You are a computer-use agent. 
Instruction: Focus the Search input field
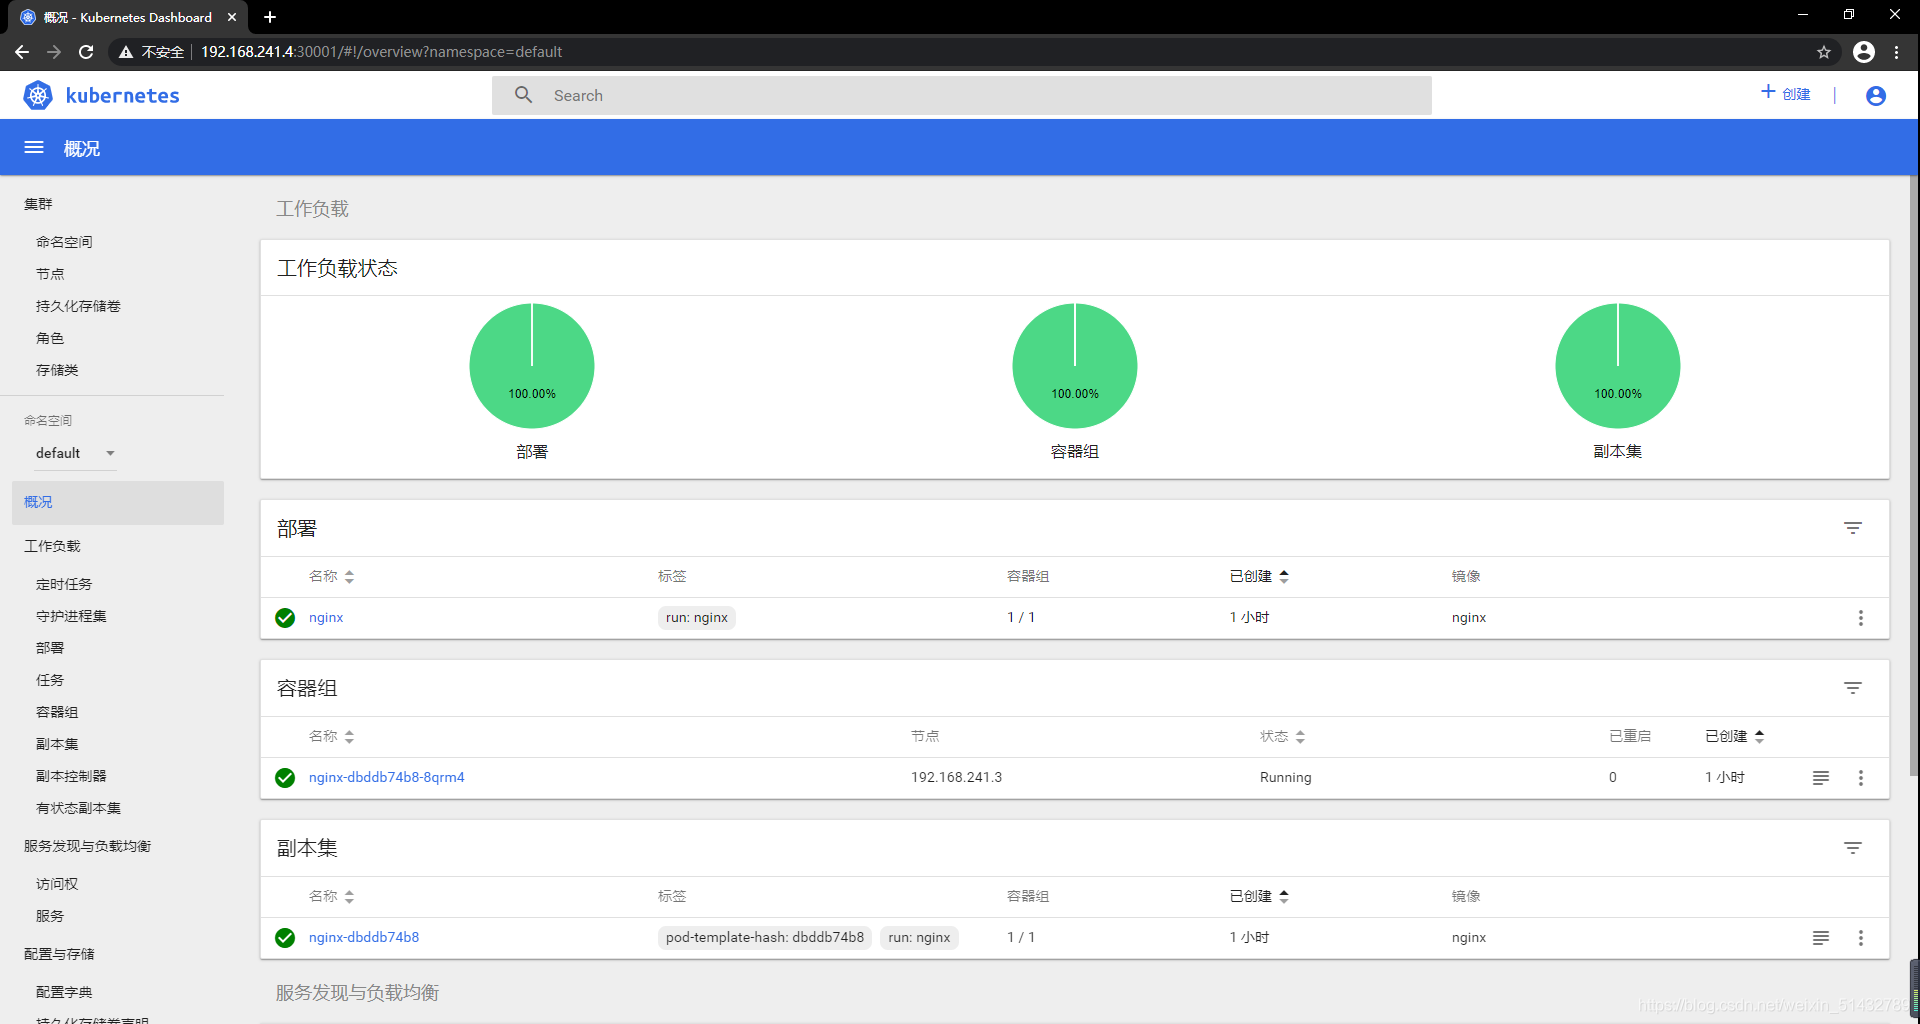[962, 95]
